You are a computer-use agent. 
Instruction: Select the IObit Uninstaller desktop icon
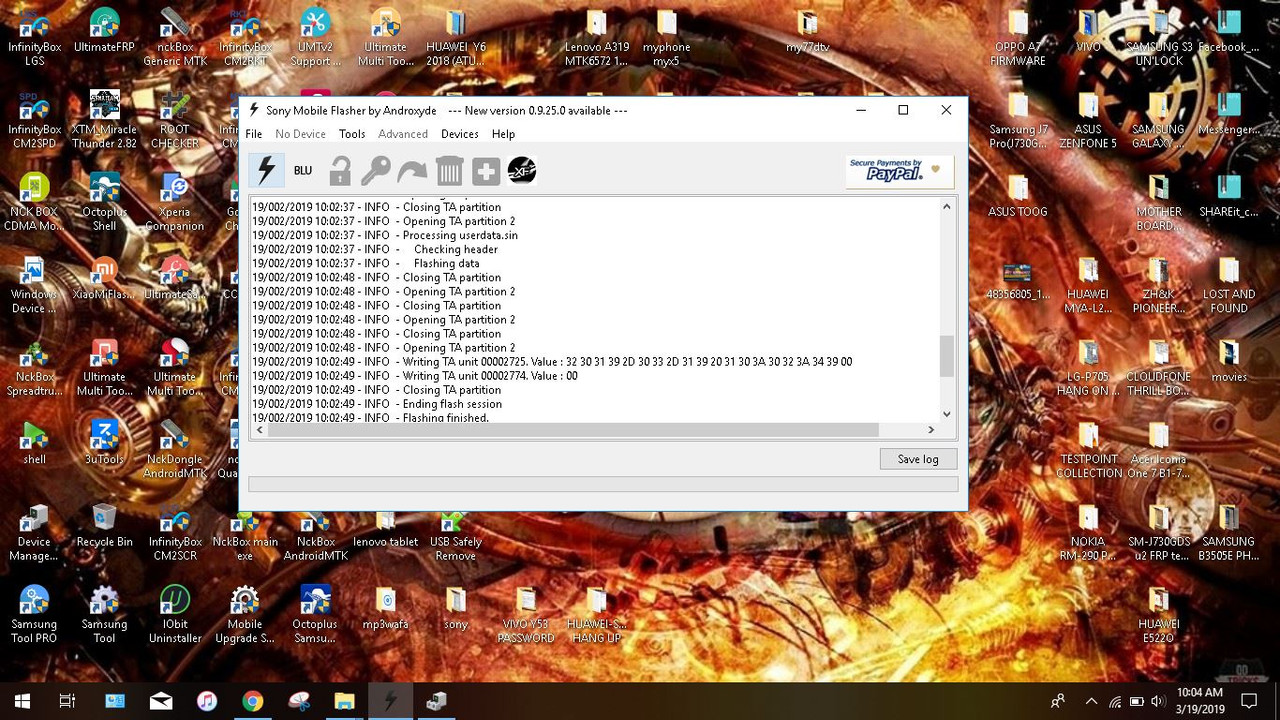175,614
